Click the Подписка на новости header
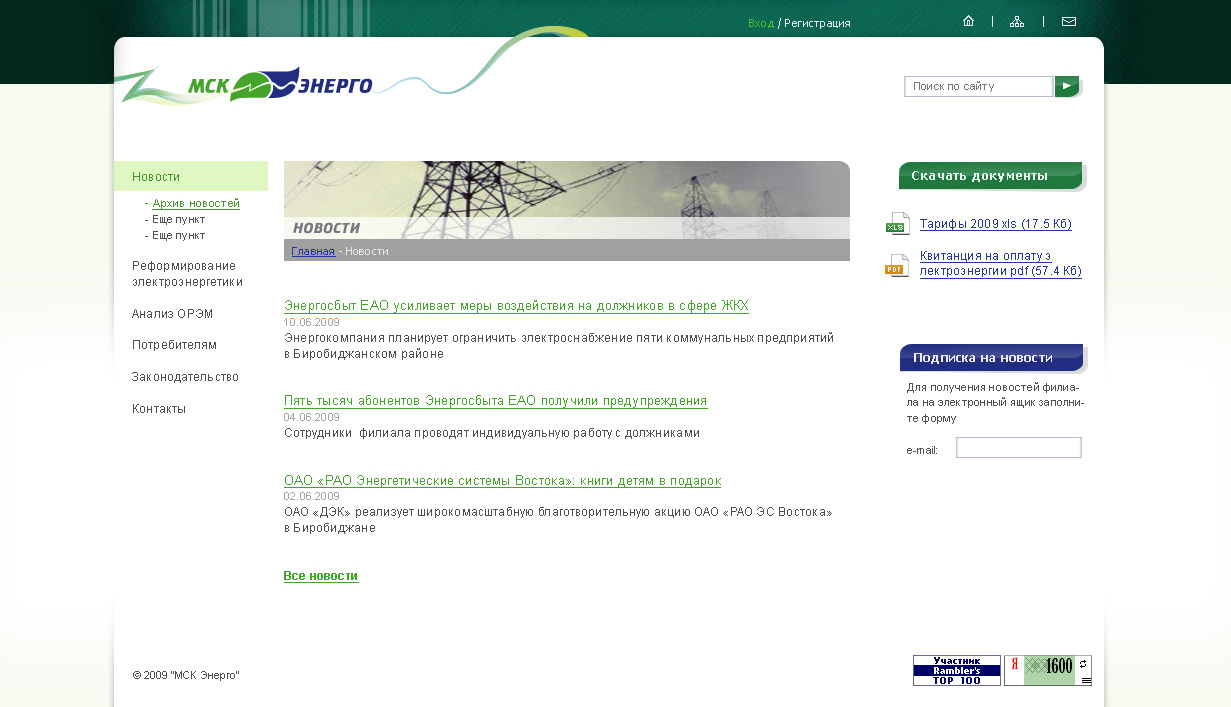The height and width of the screenshot is (707, 1231). click(991, 358)
